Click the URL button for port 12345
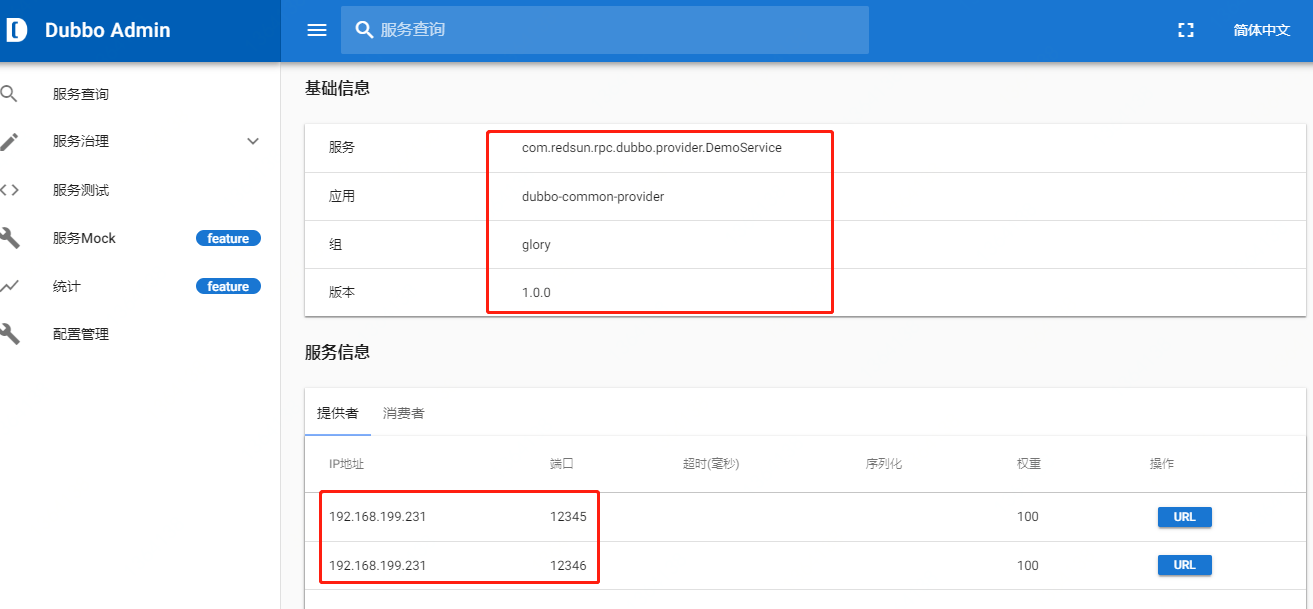The image size is (1313, 609). tap(1184, 517)
